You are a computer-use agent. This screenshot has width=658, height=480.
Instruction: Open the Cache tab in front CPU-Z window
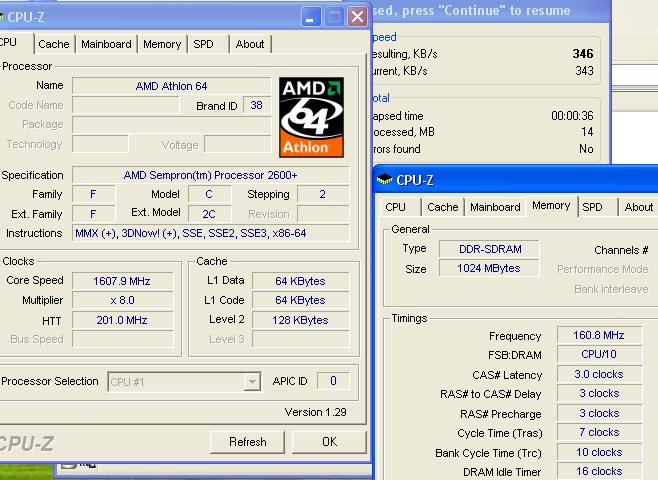point(54,44)
